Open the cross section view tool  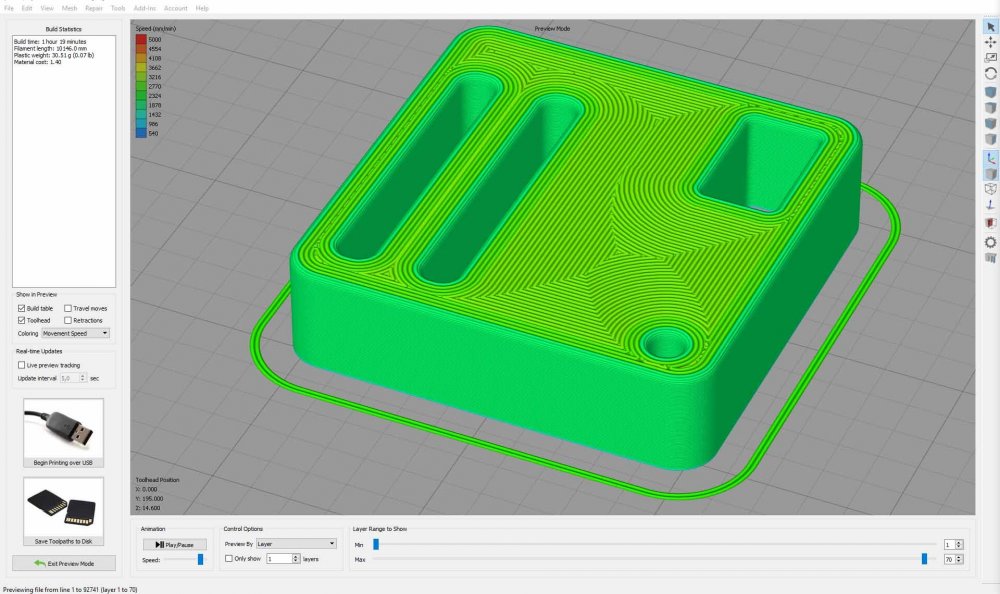click(x=990, y=222)
